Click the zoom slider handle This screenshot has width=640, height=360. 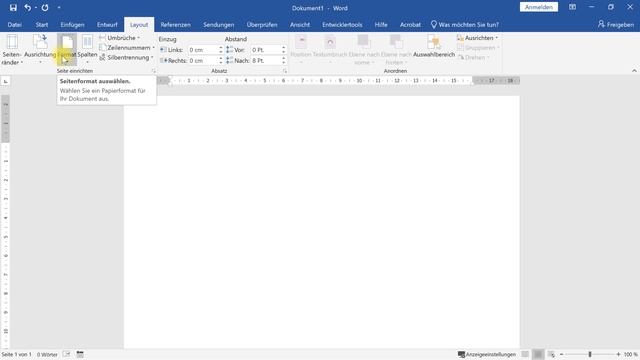[x=590, y=354]
